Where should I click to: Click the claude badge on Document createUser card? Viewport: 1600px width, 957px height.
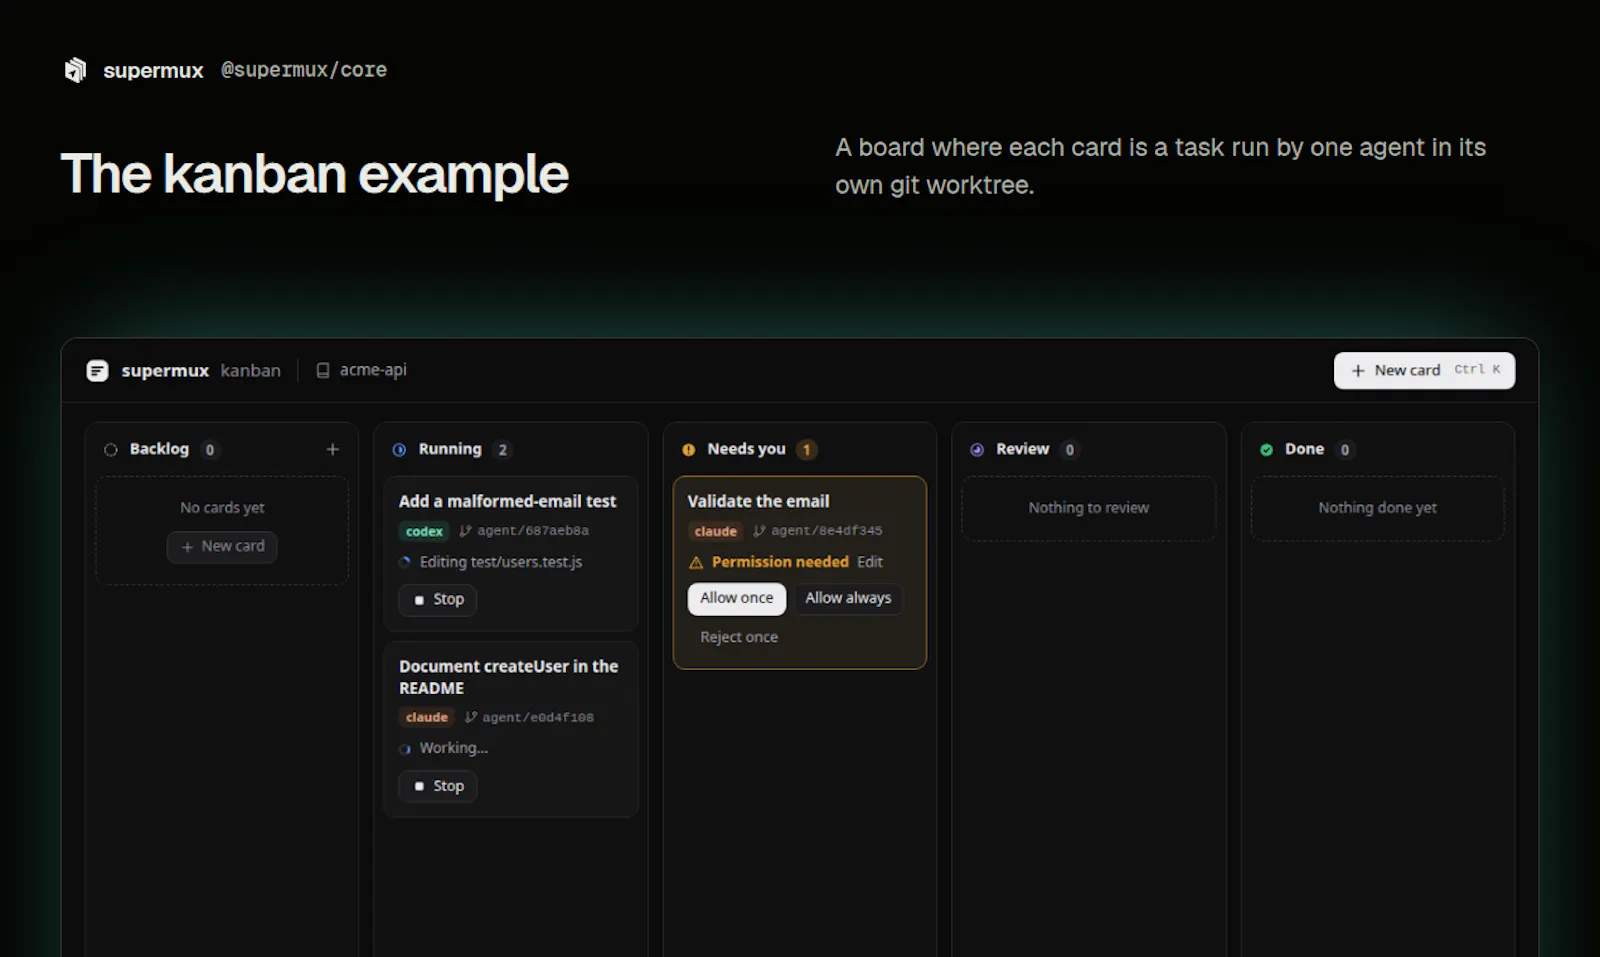(x=427, y=717)
